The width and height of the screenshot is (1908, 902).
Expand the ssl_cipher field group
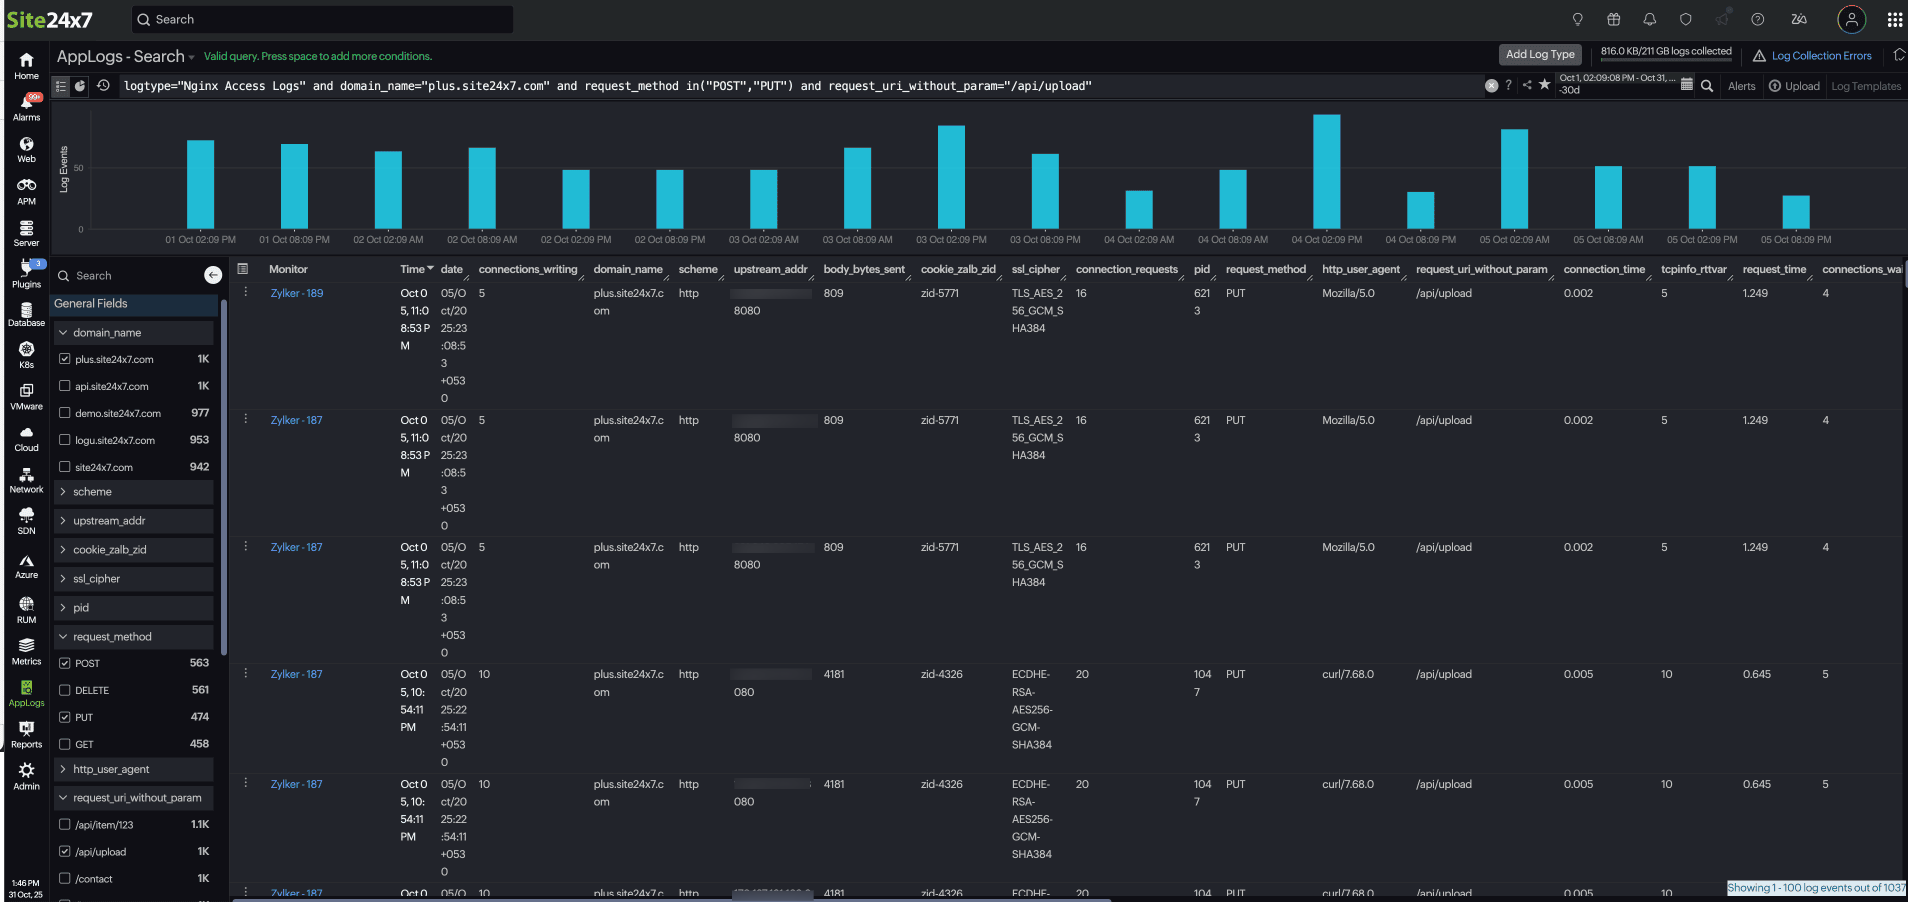click(63, 579)
